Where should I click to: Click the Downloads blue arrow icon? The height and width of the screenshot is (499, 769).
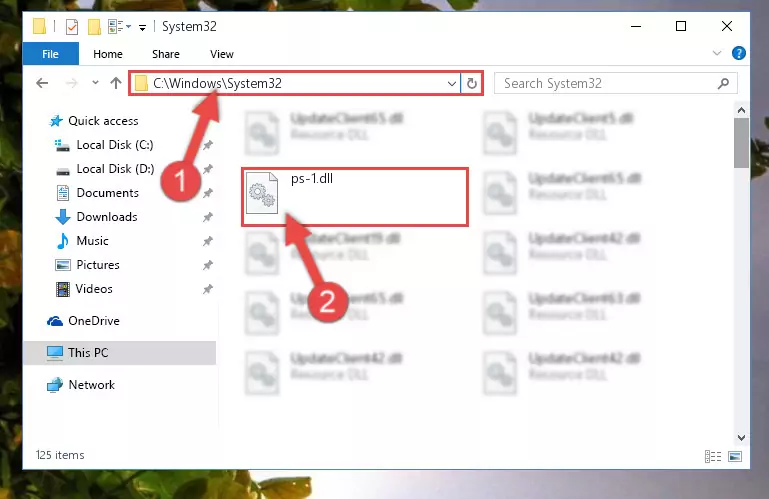click(62, 217)
